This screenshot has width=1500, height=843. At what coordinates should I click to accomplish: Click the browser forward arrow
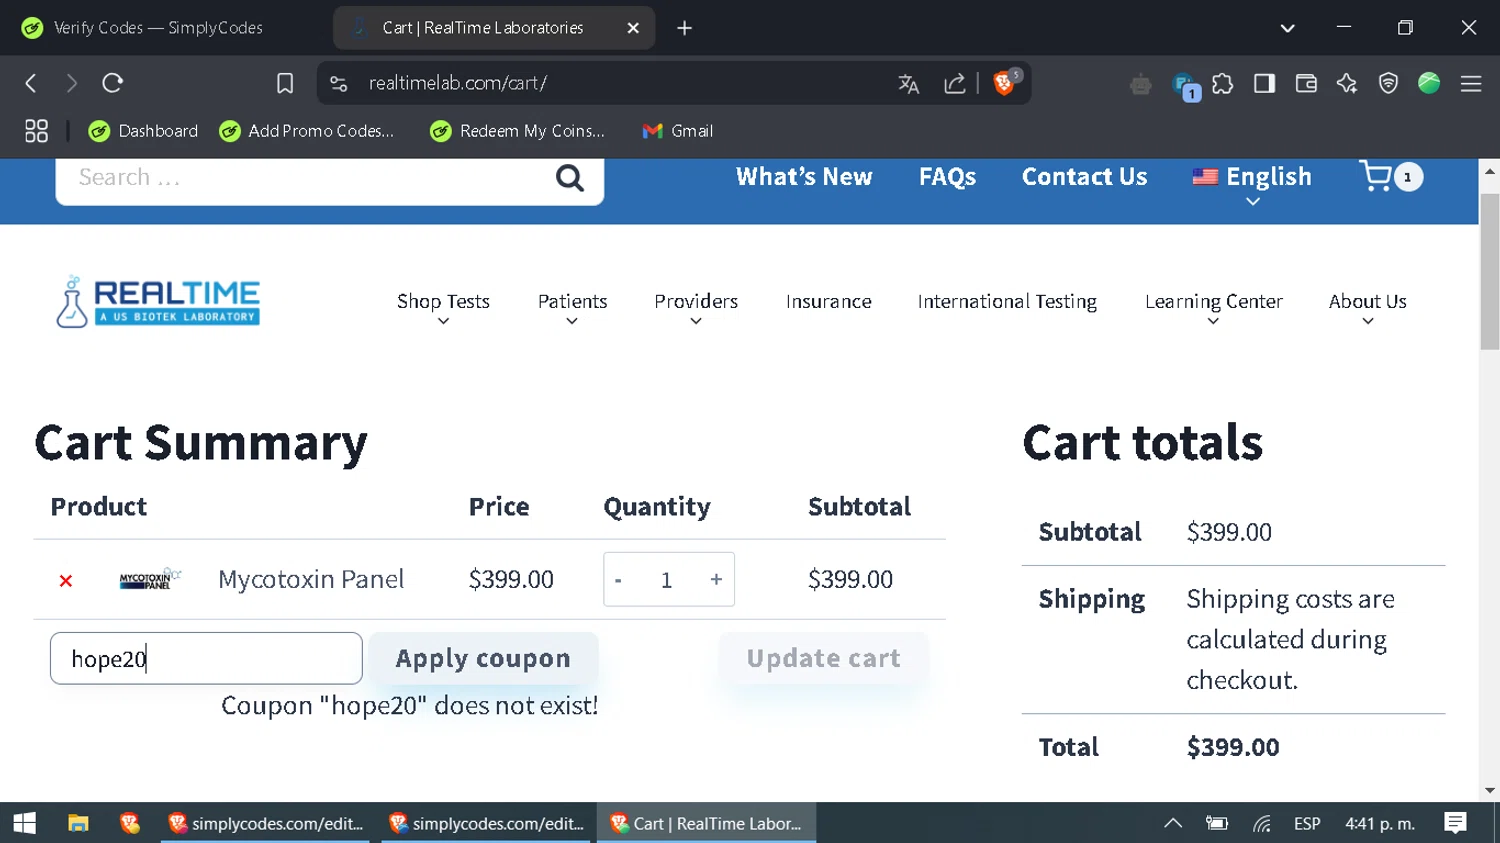coord(71,83)
